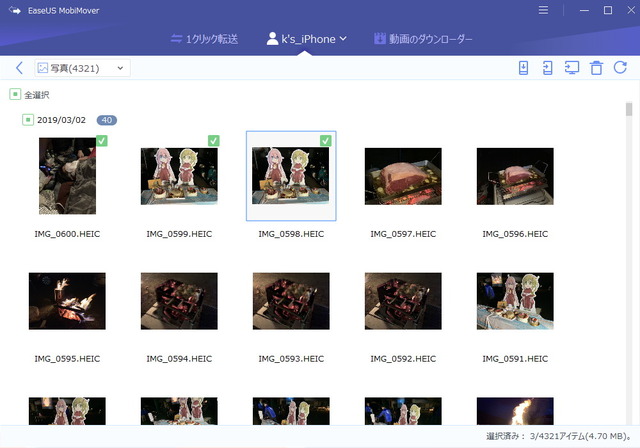Click the 2019/03/02 date label
The height and width of the screenshot is (448, 640).
(61, 120)
